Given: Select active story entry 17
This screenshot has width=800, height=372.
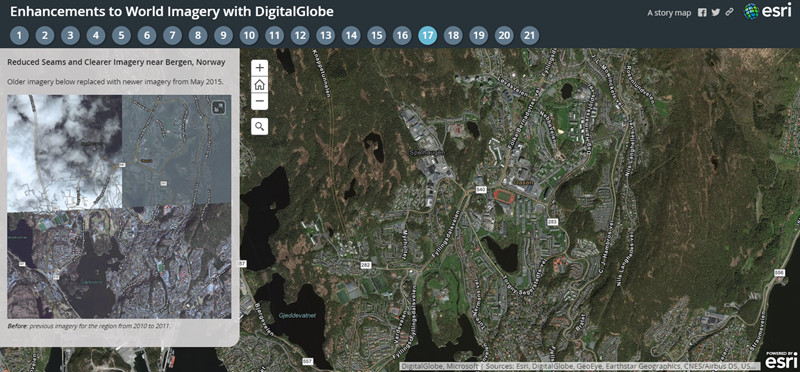Looking at the screenshot, I should click(x=428, y=36).
